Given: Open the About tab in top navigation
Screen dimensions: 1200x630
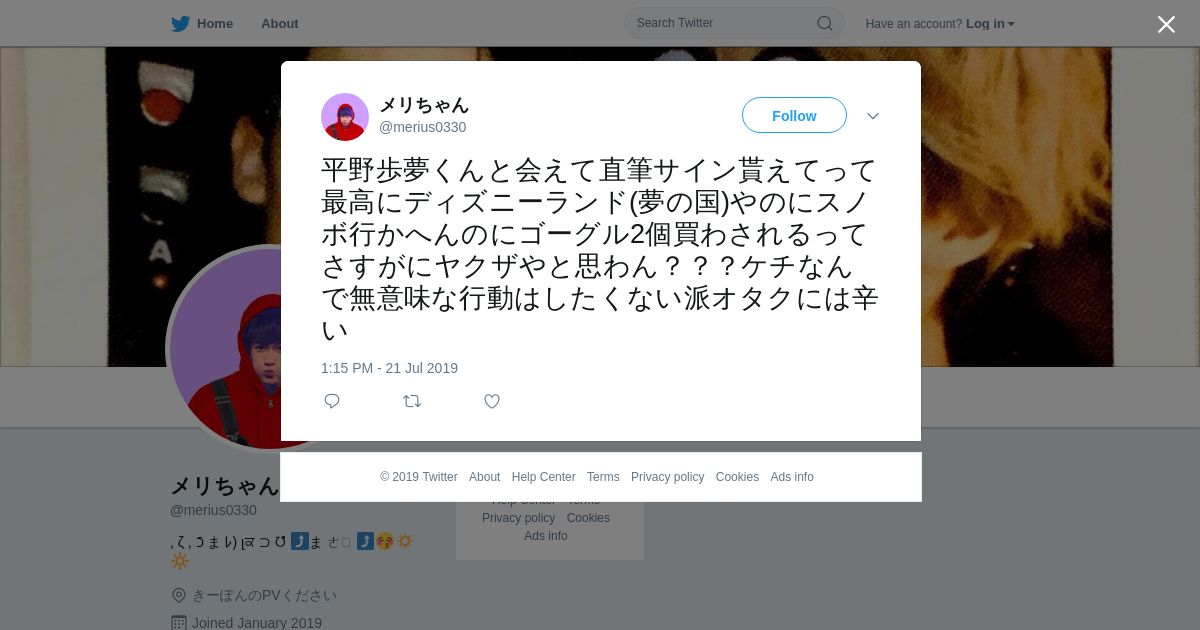Looking at the screenshot, I should (x=280, y=24).
